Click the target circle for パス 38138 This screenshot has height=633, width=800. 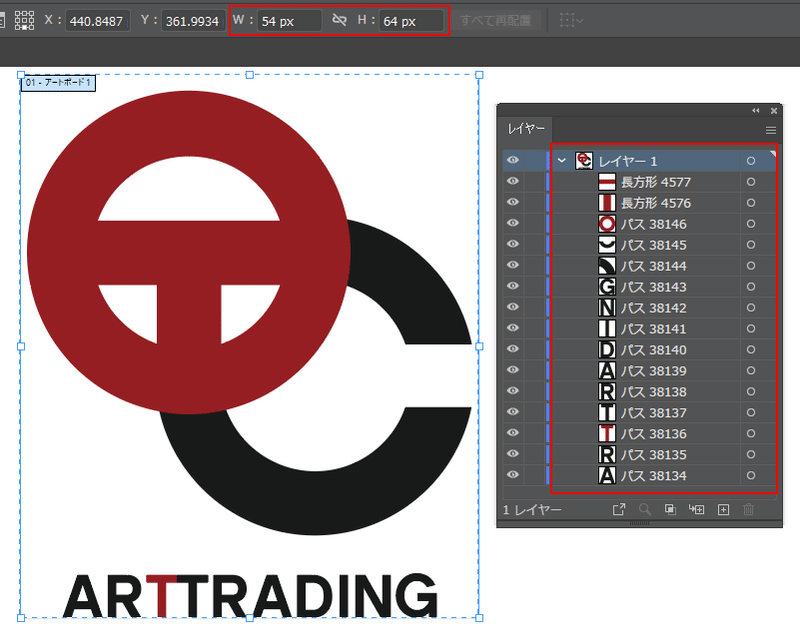(751, 391)
